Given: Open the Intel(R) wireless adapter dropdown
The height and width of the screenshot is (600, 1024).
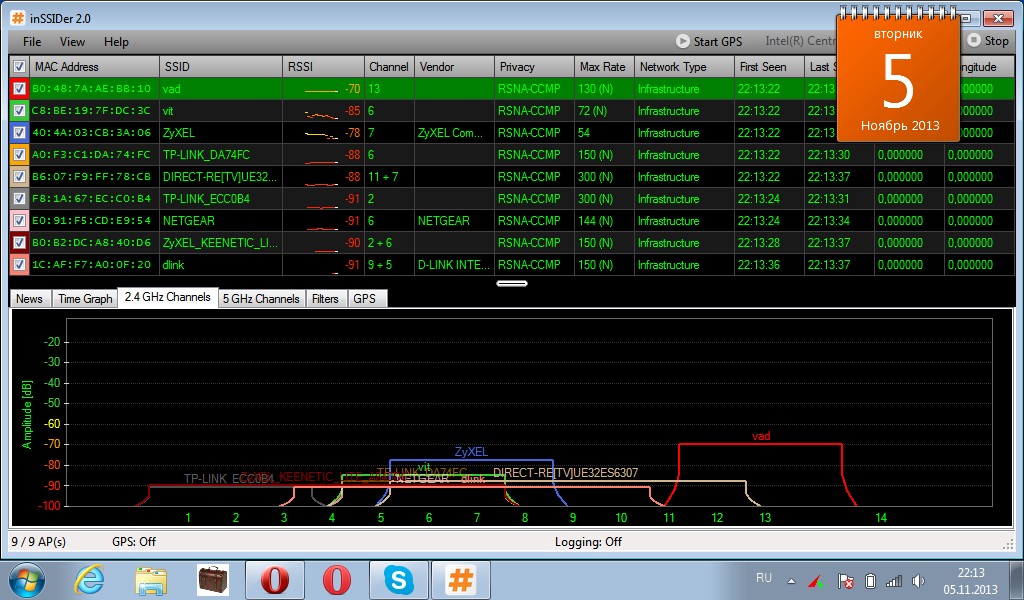Looking at the screenshot, I should (x=800, y=41).
